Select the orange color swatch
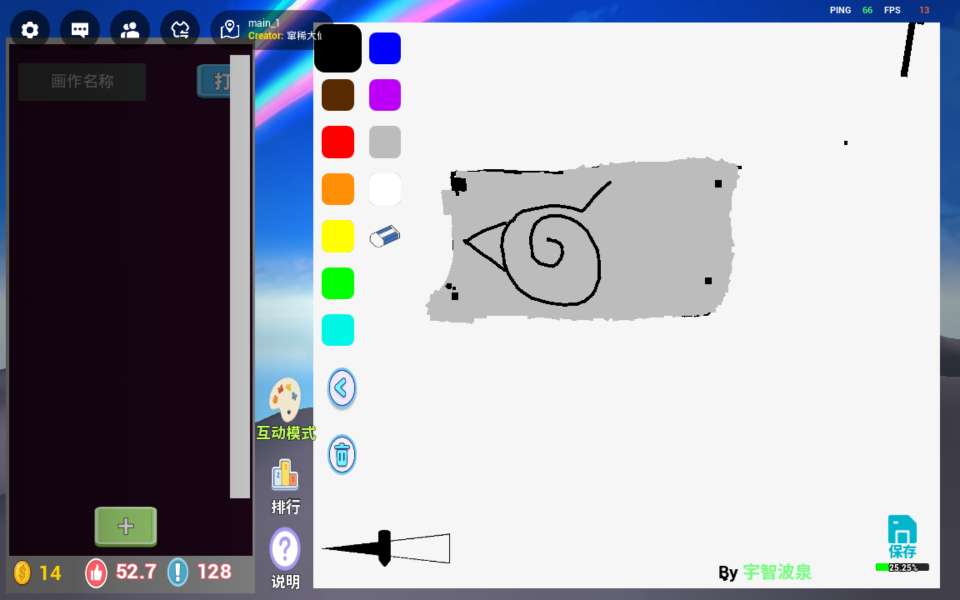 (x=338, y=189)
